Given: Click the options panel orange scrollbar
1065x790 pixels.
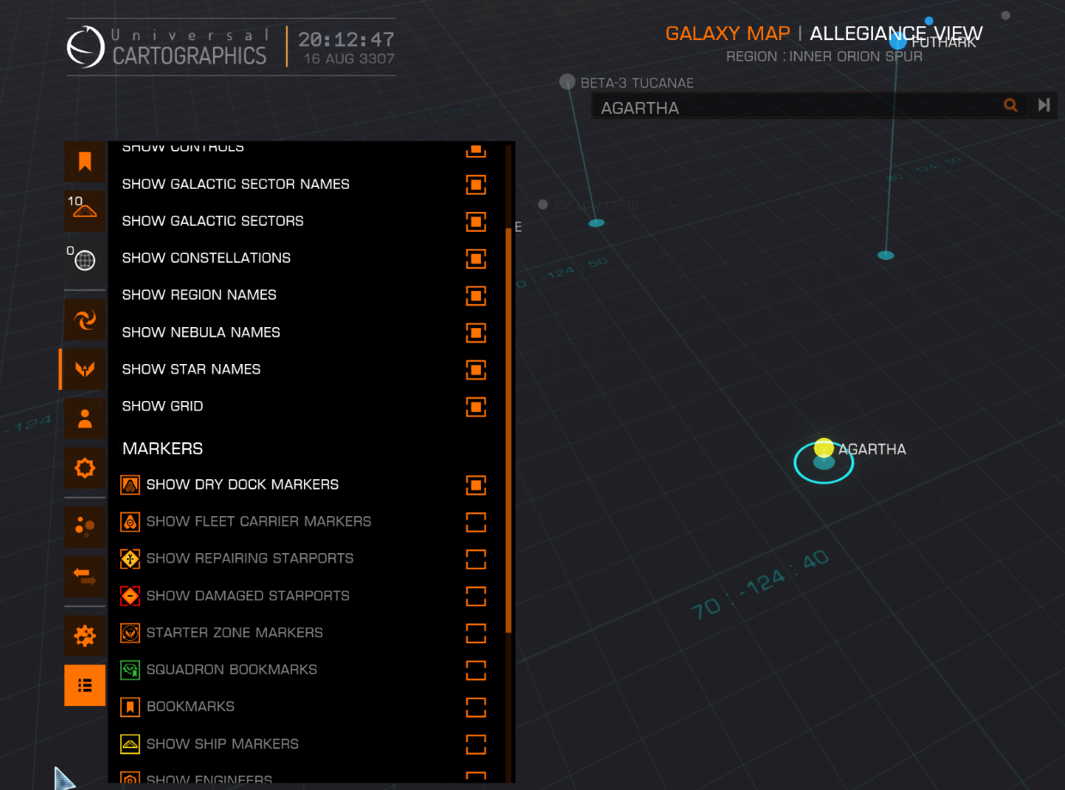Looking at the screenshot, I should (508, 429).
